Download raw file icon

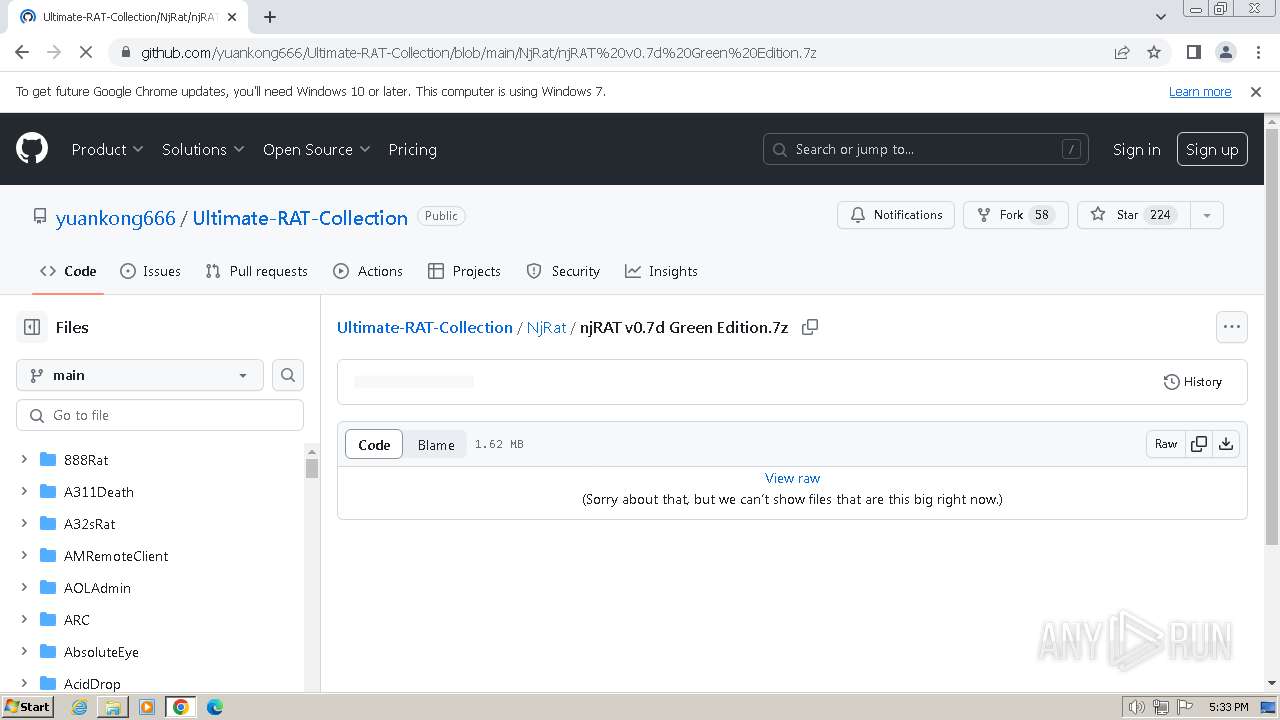(1226, 444)
